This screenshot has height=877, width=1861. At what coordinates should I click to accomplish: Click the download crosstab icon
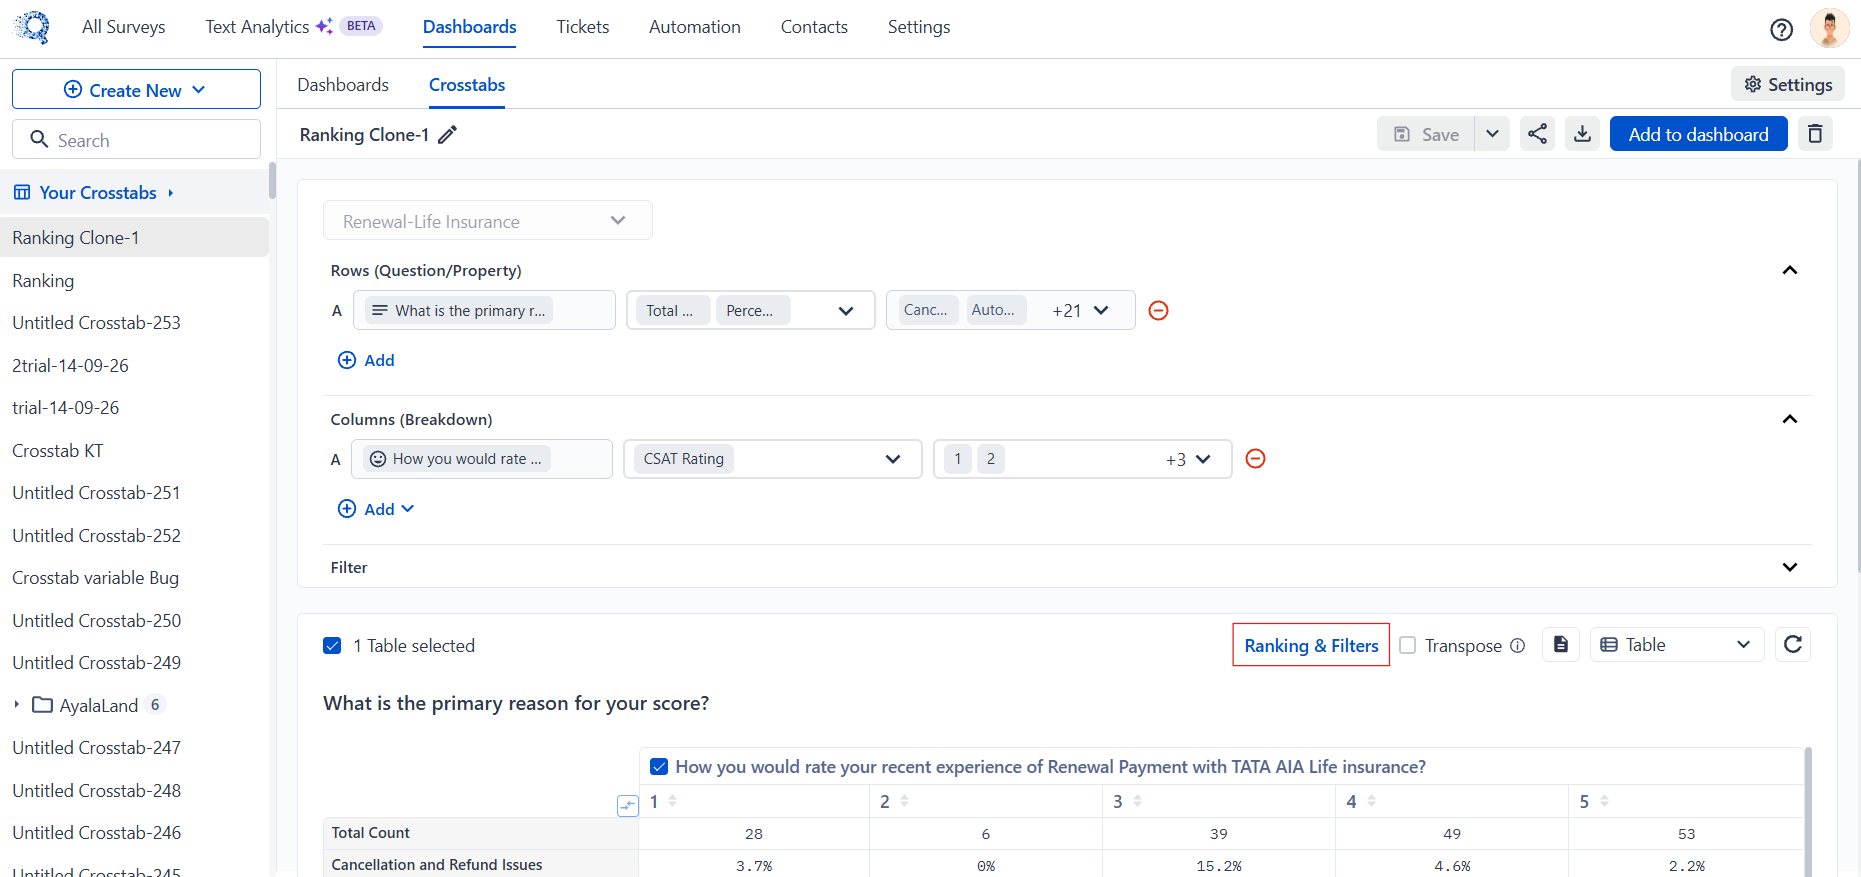[x=1582, y=134]
